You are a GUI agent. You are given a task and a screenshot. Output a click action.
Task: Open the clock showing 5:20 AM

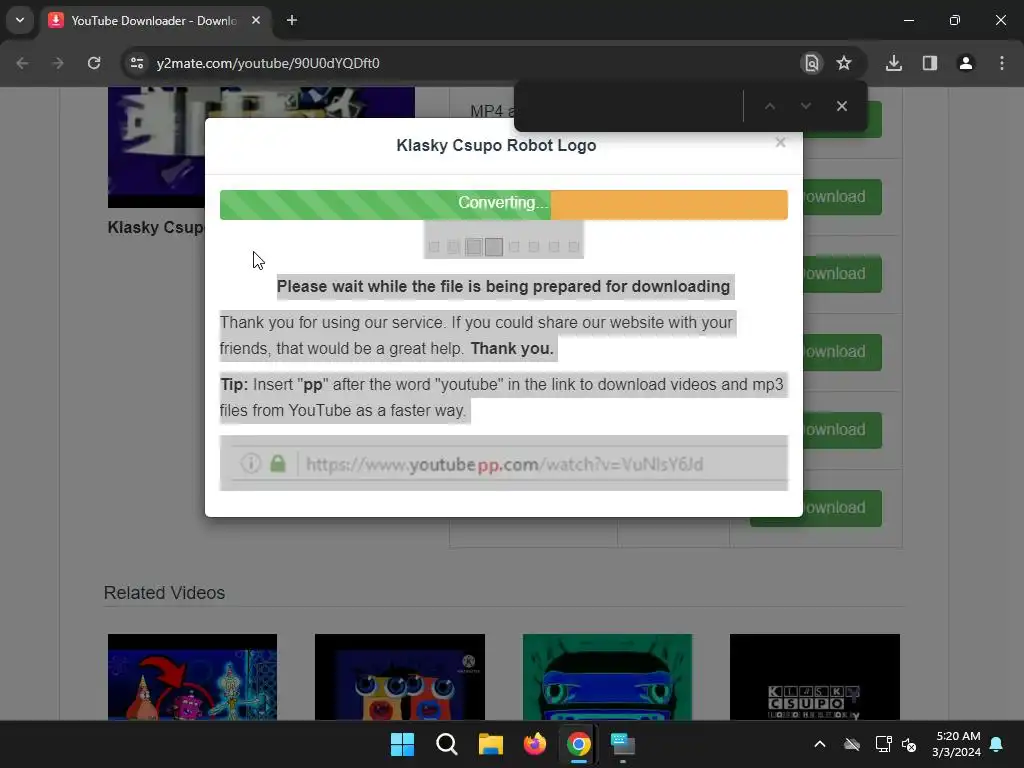(957, 744)
